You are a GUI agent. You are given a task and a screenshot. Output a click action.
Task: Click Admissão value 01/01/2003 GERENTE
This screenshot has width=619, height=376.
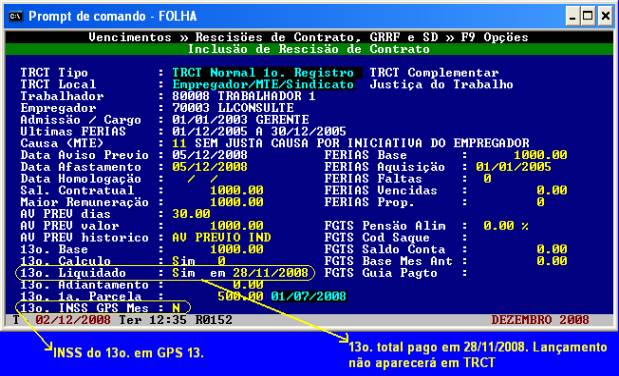(240, 120)
